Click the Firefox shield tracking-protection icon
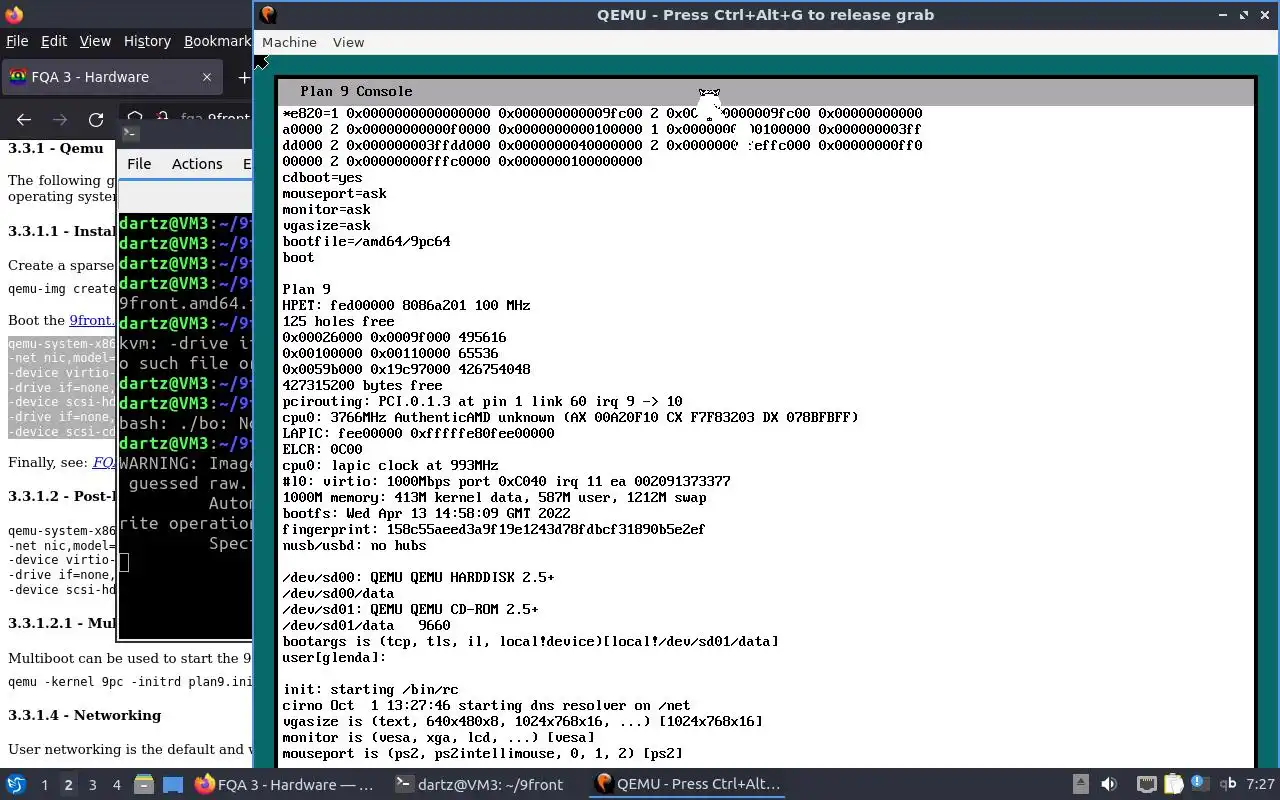 pyautogui.click(x=135, y=118)
